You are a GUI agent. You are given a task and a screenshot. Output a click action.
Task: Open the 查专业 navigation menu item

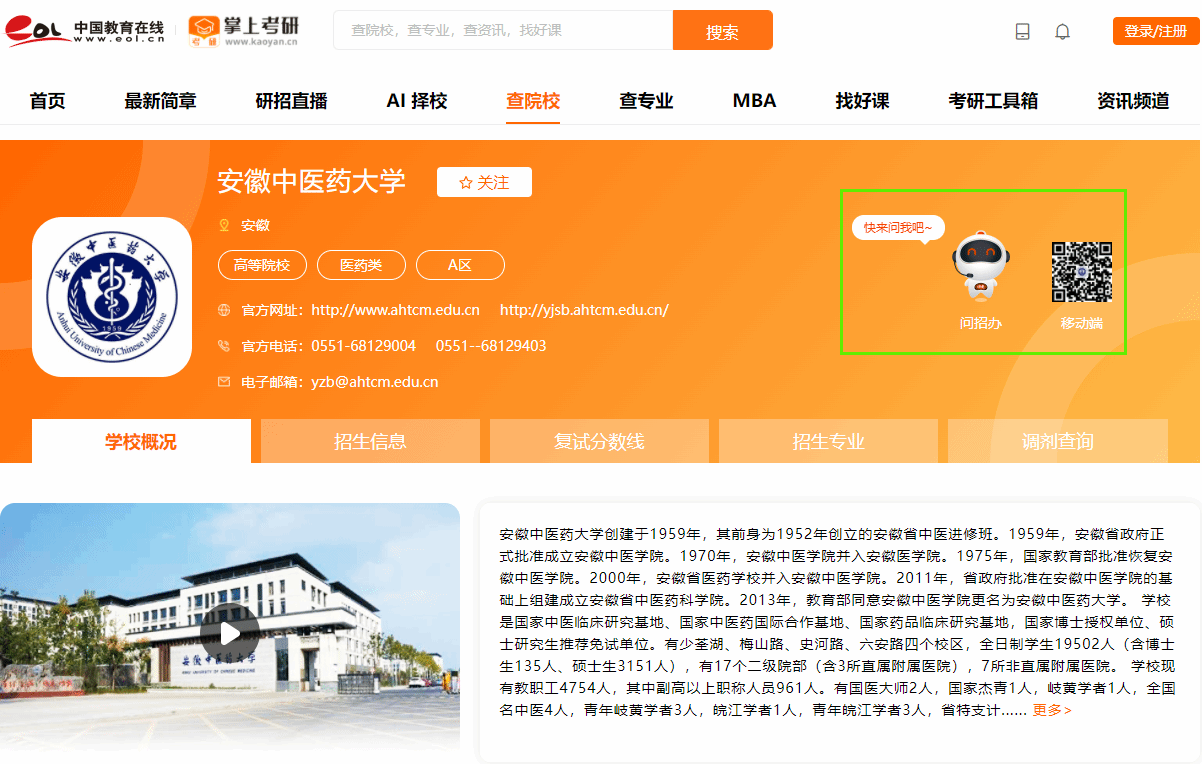(x=646, y=101)
